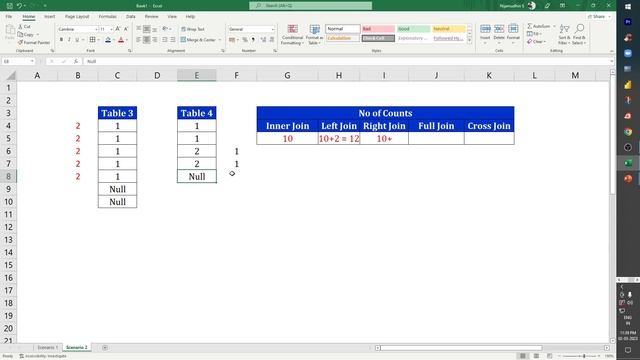Open Find & Select menu
Viewport: 640px width, 360px height.
point(579,35)
